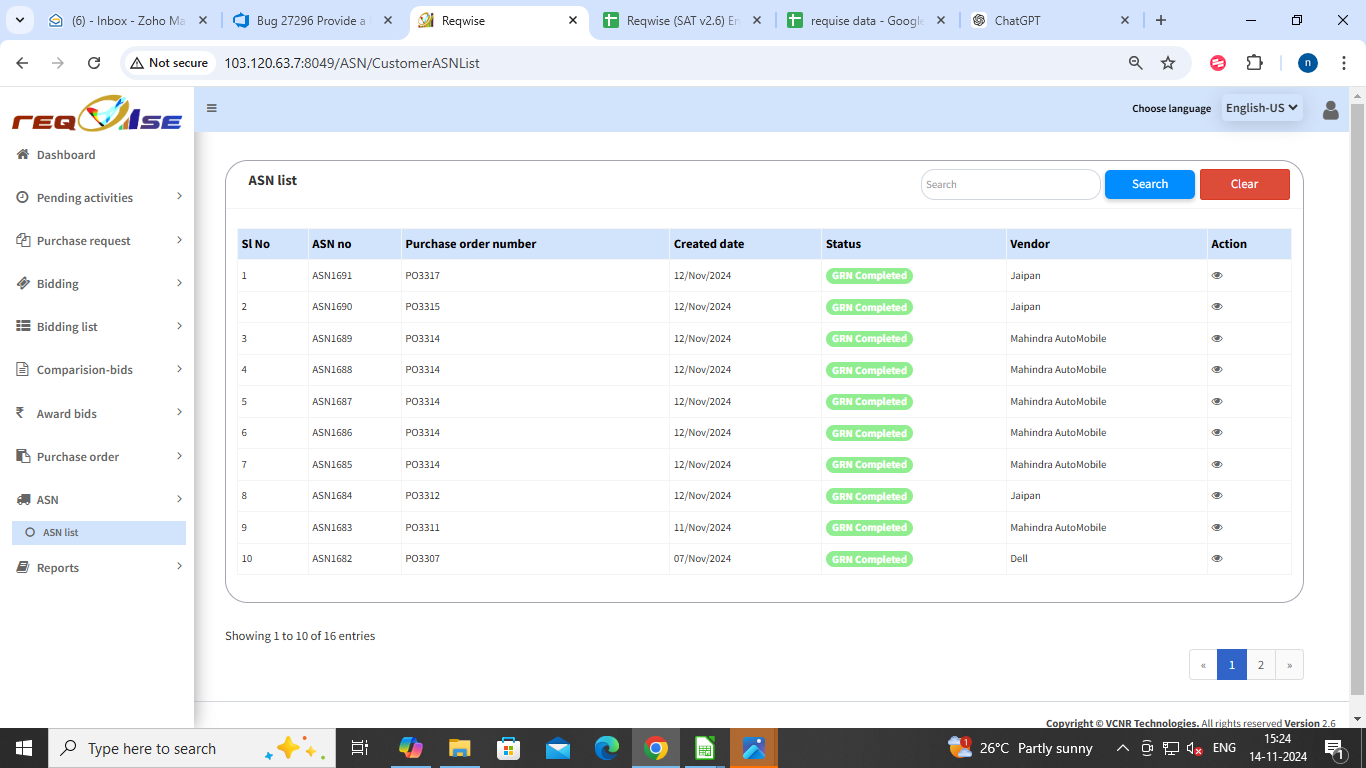Click the Reqwise logo

pos(97,113)
